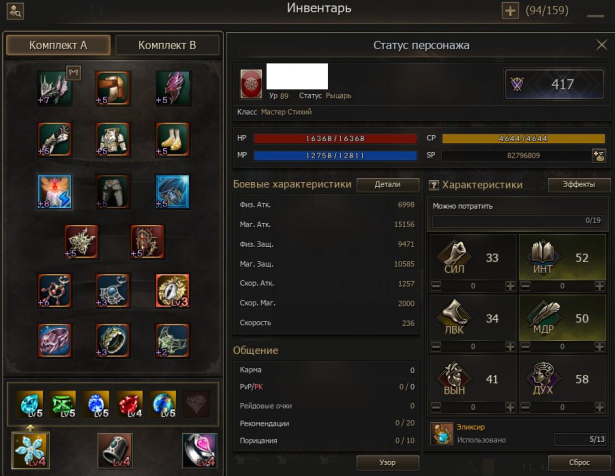The image size is (615, 476).
Task: Click the Сброс reset button
Action: point(579,463)
